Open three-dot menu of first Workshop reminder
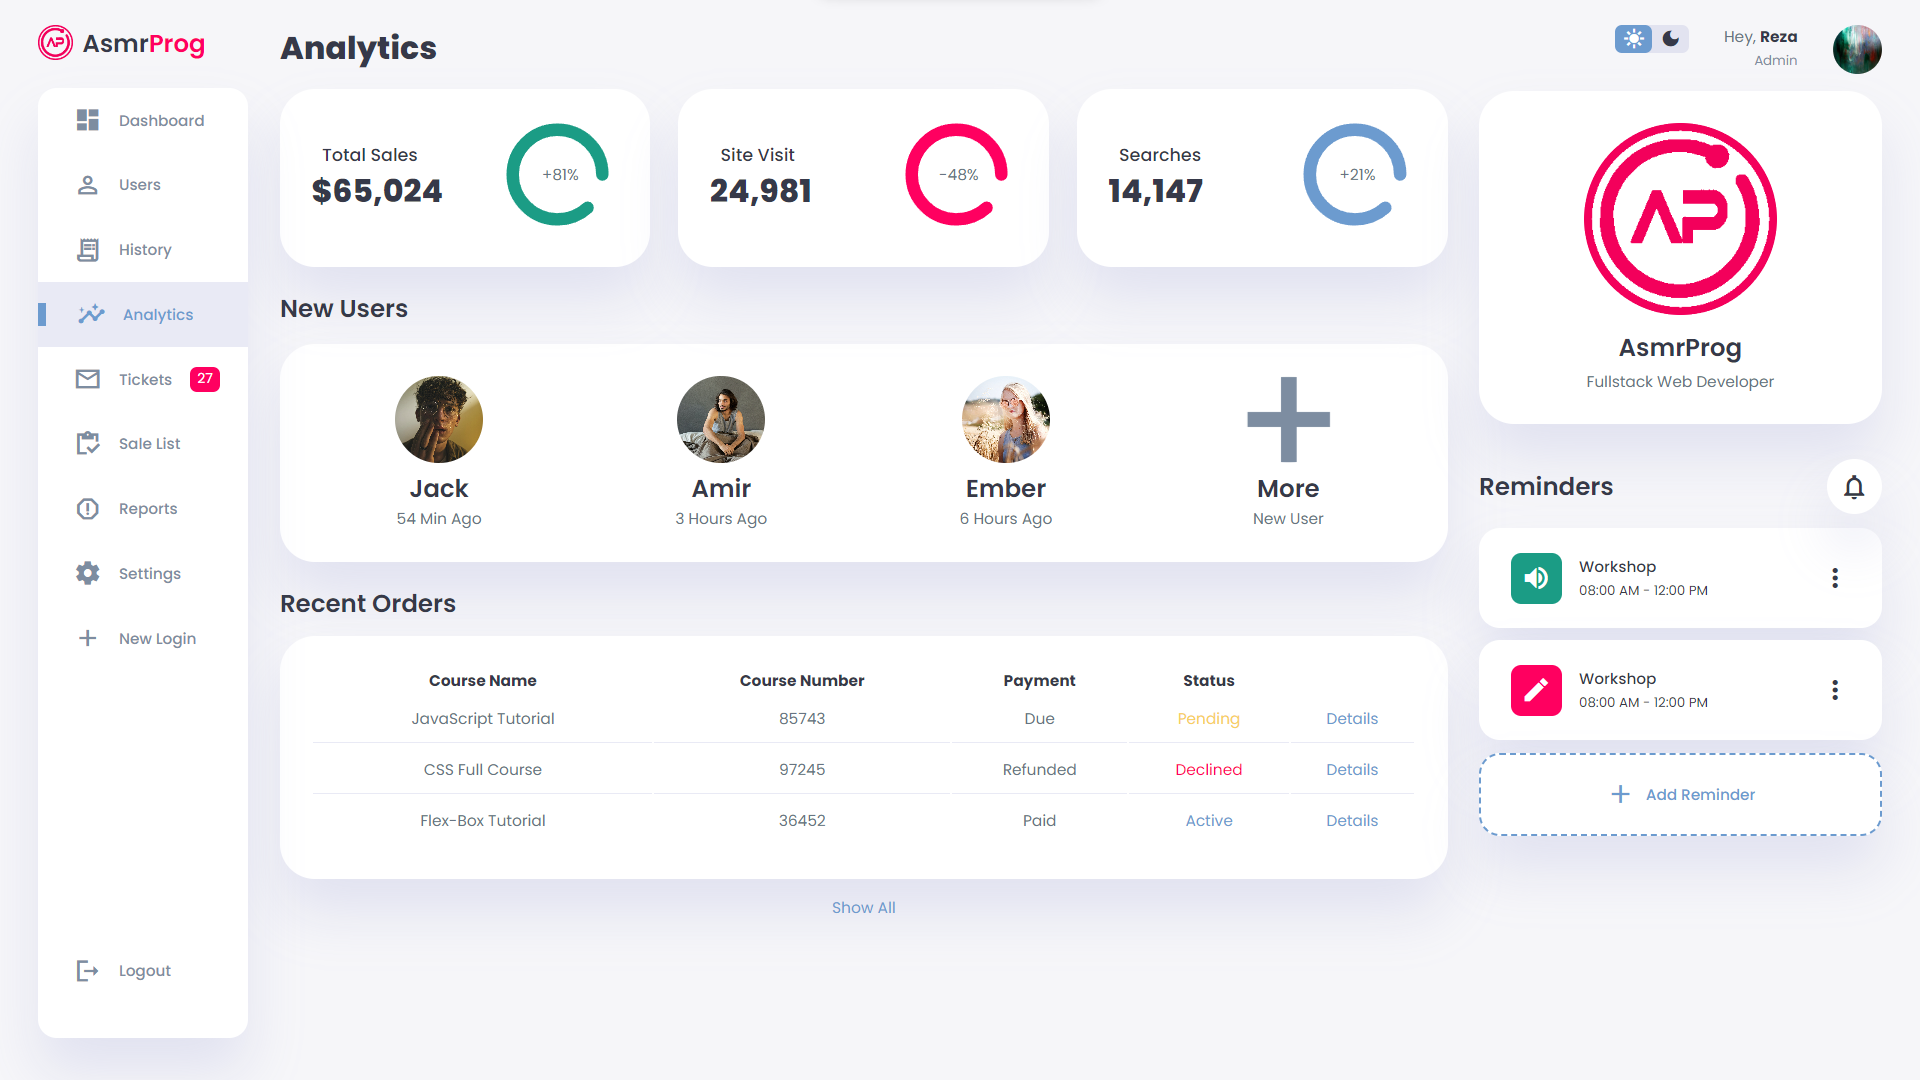Image resolution: width=1920 pixels, height=1080 pixels. point(1835,578)
